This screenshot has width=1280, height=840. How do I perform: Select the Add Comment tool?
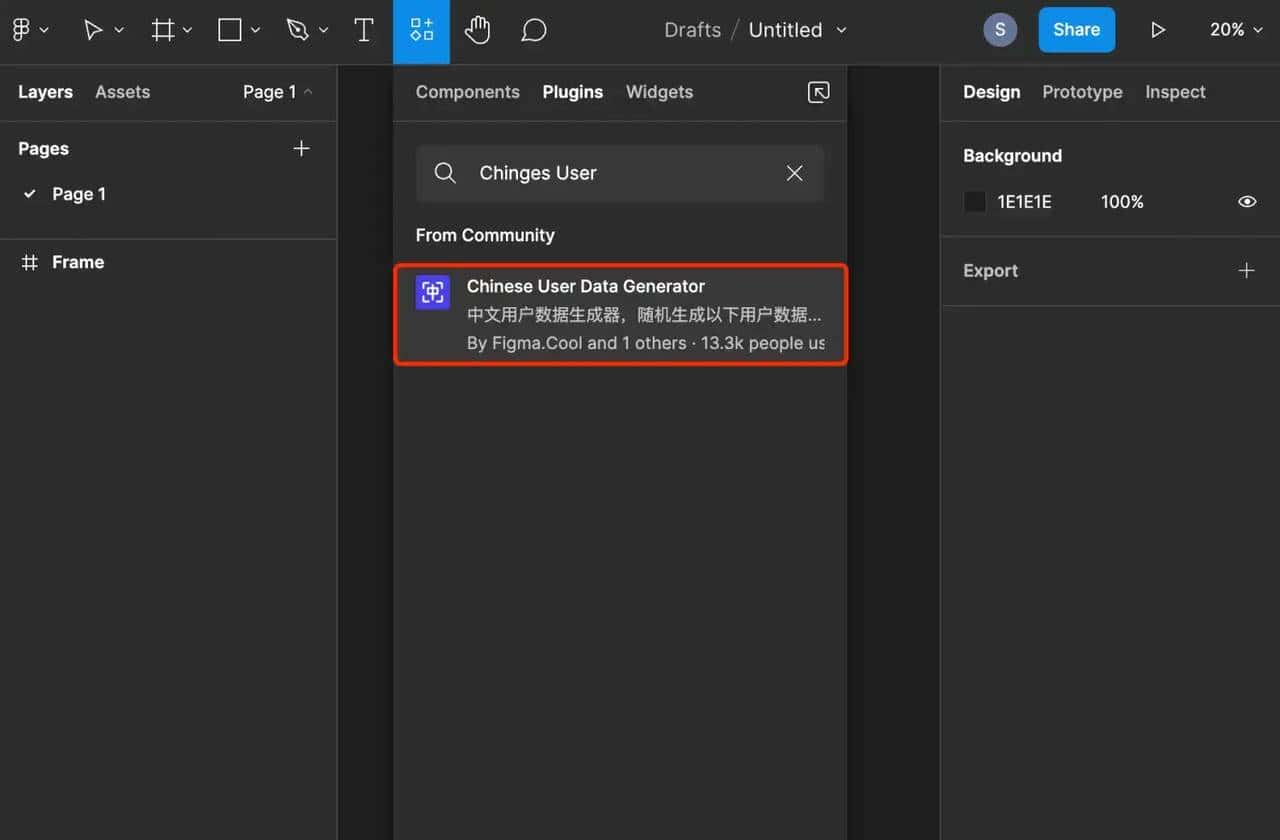coord(534,30)
